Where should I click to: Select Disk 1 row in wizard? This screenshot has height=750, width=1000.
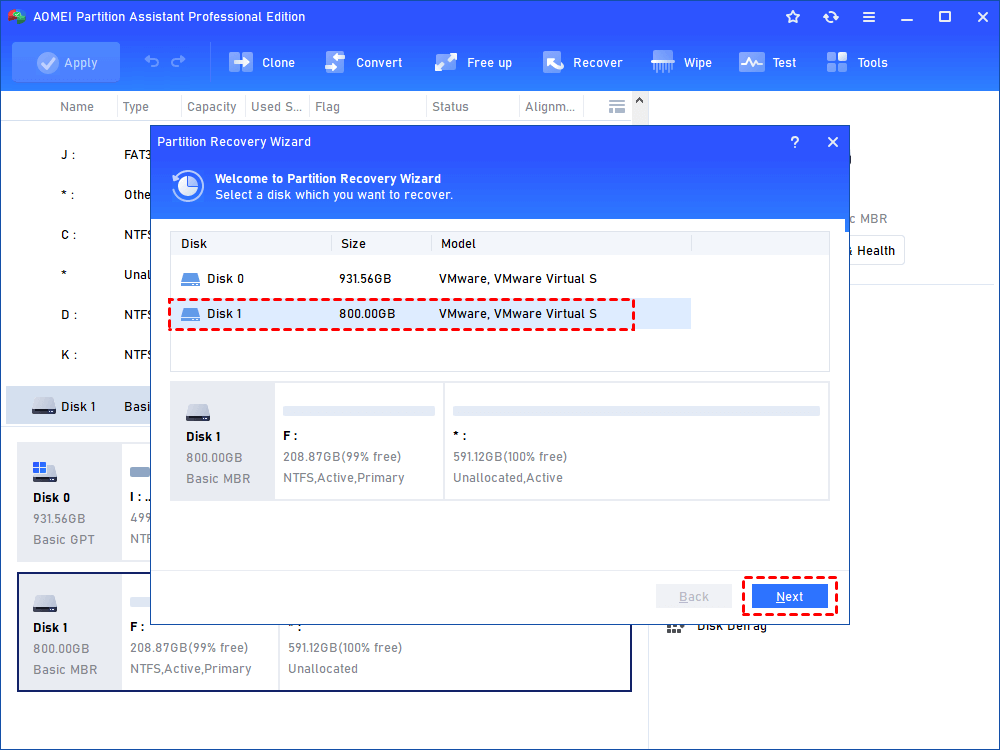pyautogui.click(x=430, y=314)
